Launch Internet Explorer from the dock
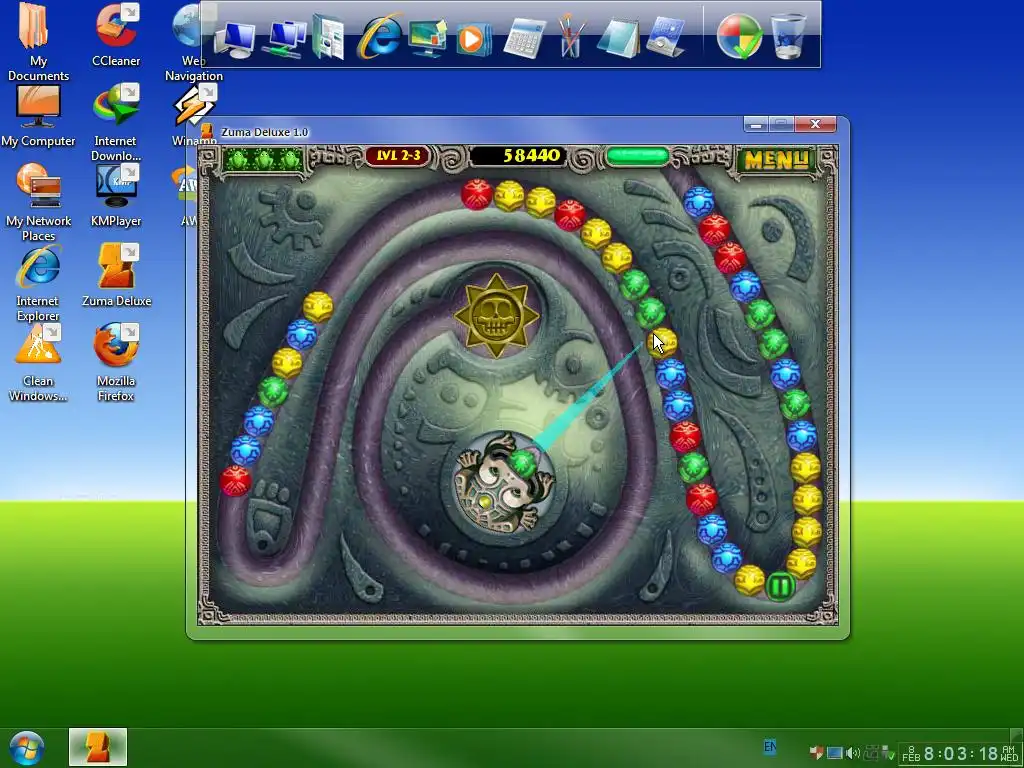1024x768 pixels. pyautogui.click(x=379, y=37)
